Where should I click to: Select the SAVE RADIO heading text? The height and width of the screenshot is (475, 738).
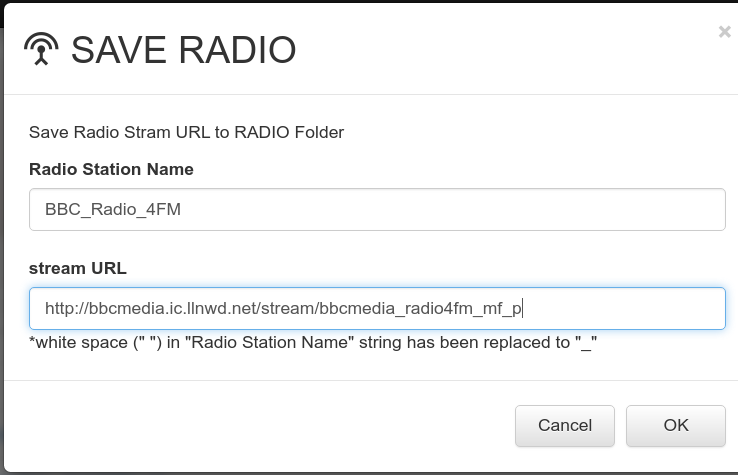coord(184,50)
